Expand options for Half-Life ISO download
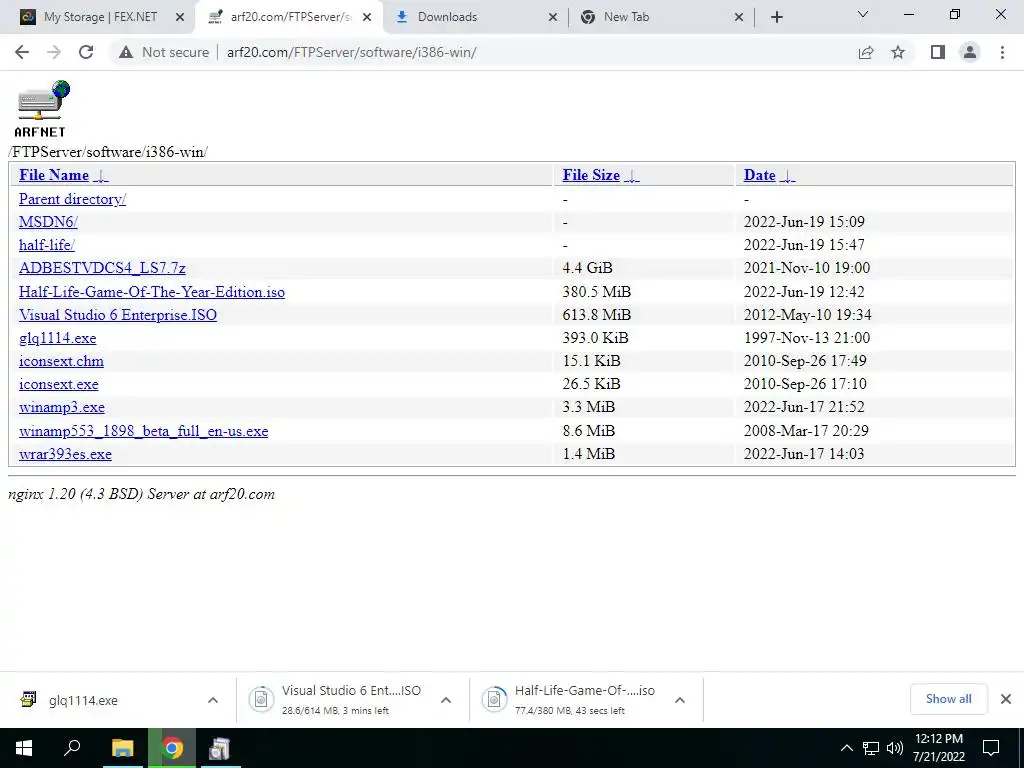This screenshot has width=1024, height=768. [x=680, y=700]
